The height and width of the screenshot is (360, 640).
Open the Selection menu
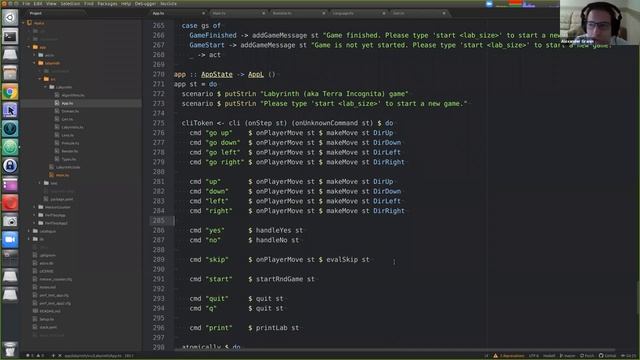pos(70,4)
